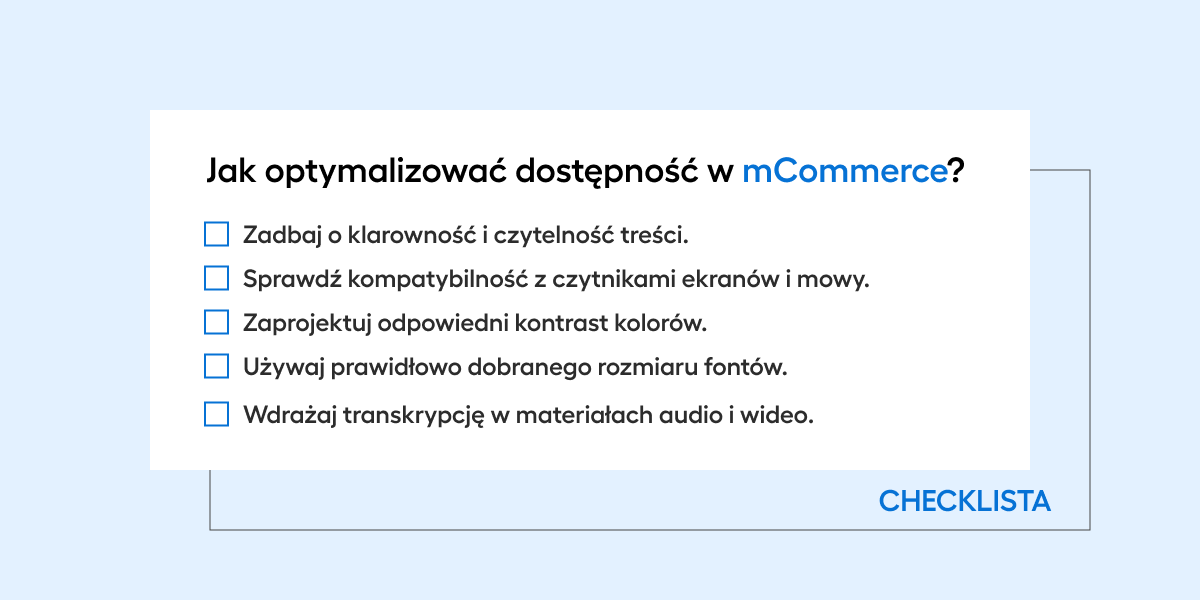Click the 'Zaprojektuj odpowiedni kontrast kolorów' text
Image resolution: width=1200 pixels, height=600 pixels.
coord(475,324)
